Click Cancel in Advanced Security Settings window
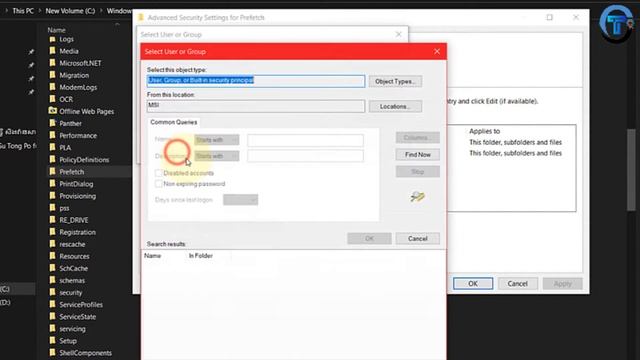640x360 pixels. 518,283
